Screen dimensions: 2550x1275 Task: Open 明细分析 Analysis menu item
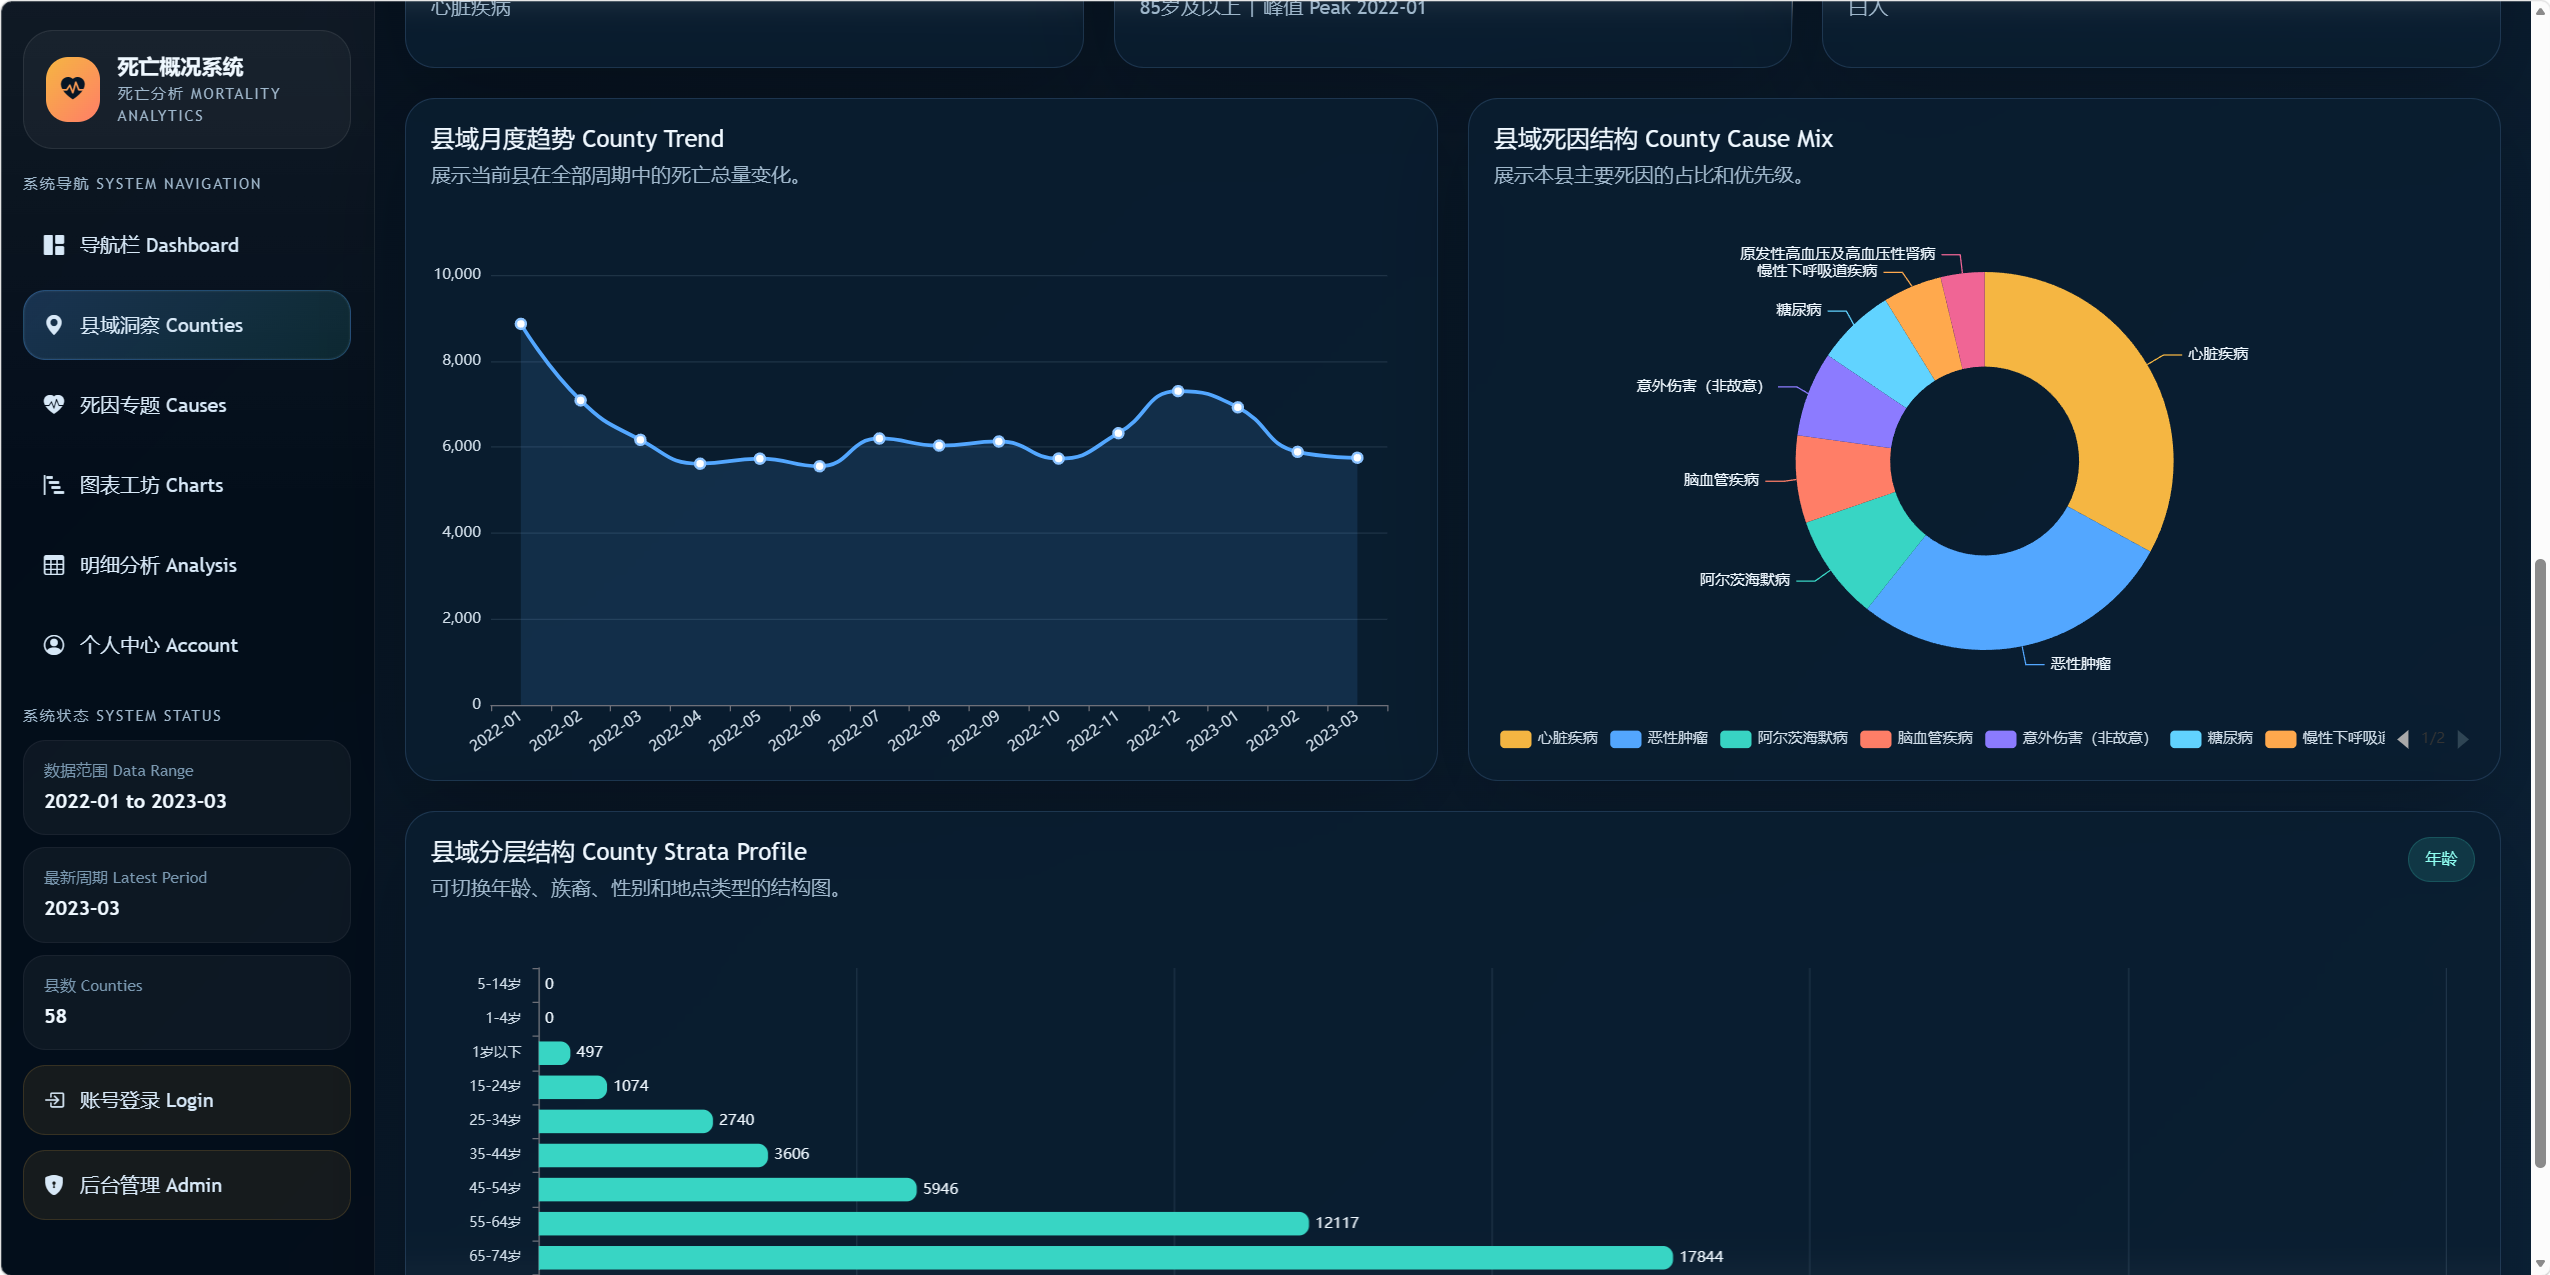click(158, 565)
